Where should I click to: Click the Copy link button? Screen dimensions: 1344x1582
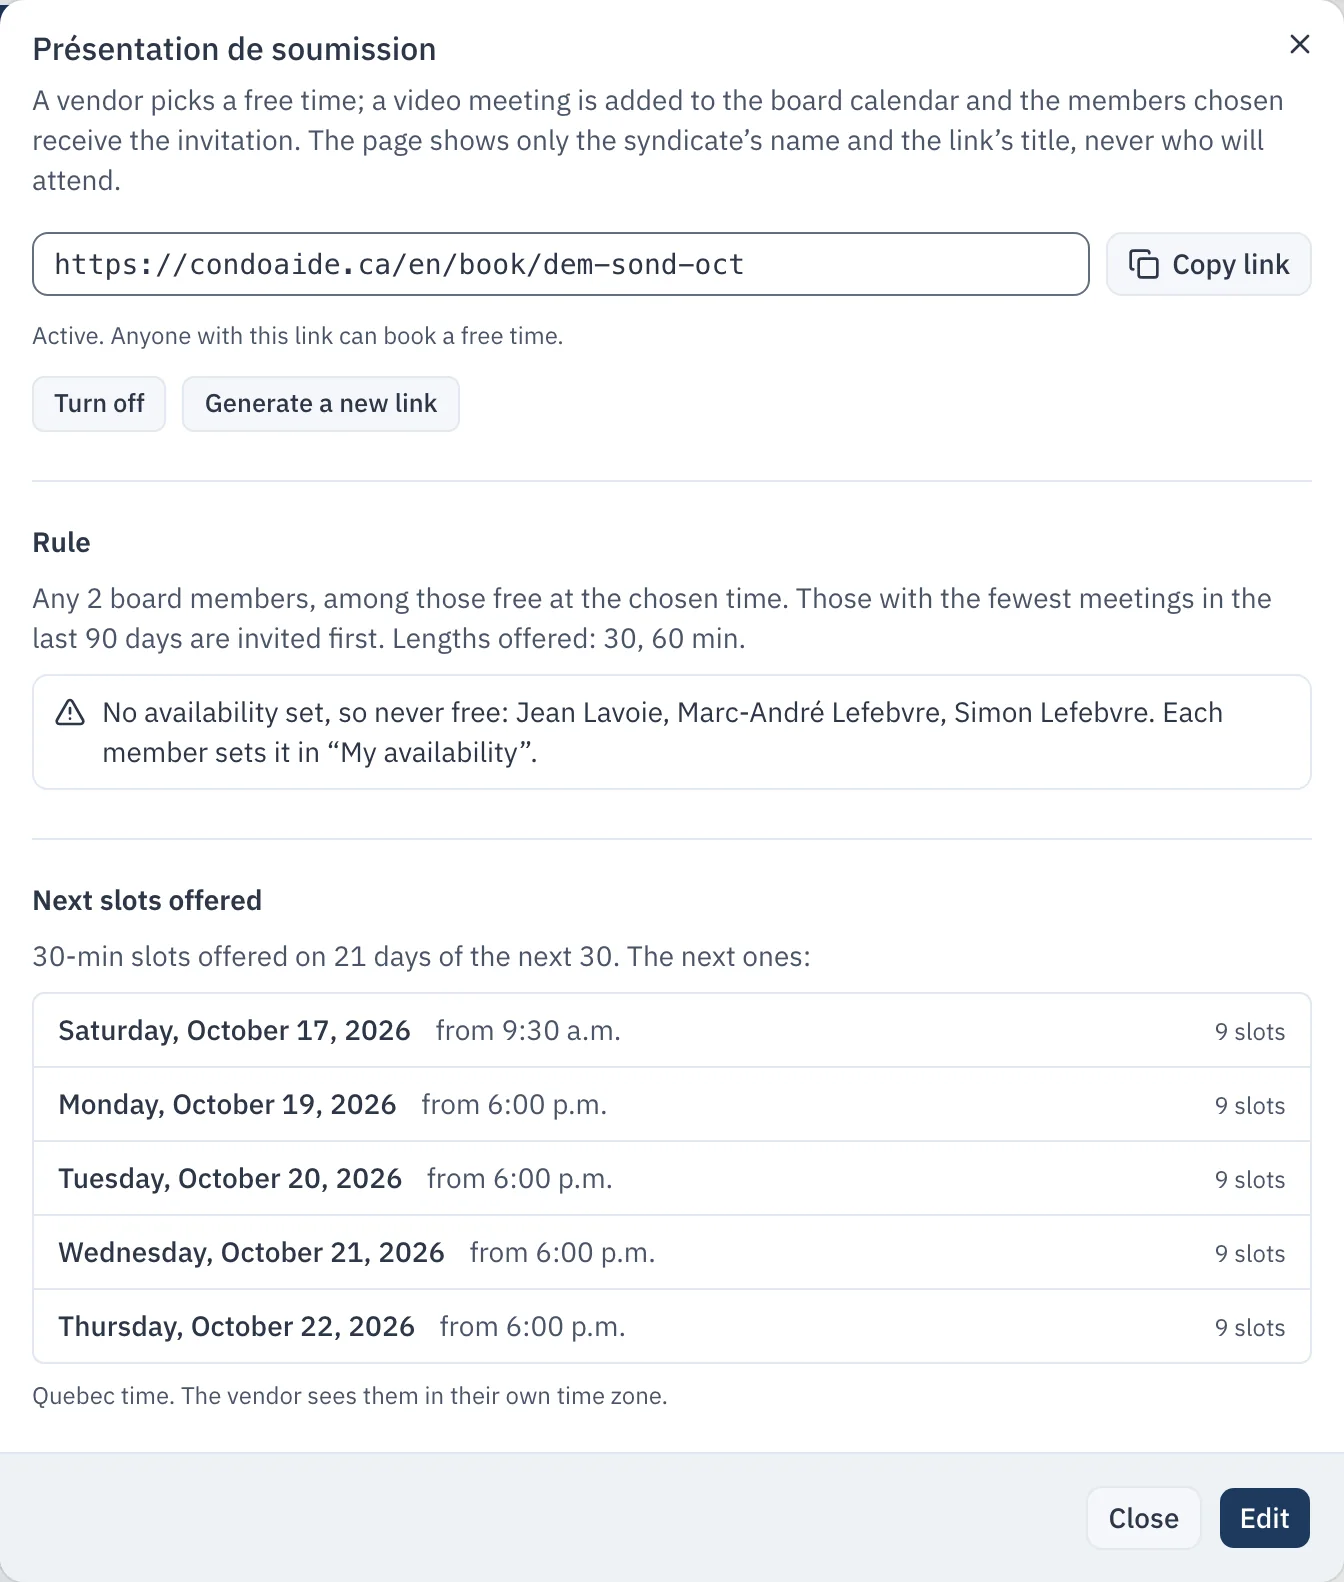pos(1208,264)
